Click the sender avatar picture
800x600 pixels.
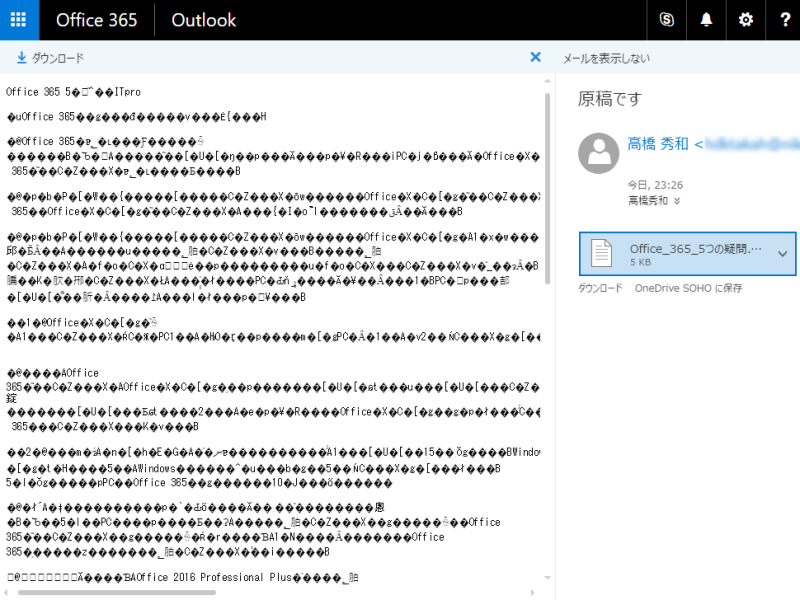coord(598,152)
